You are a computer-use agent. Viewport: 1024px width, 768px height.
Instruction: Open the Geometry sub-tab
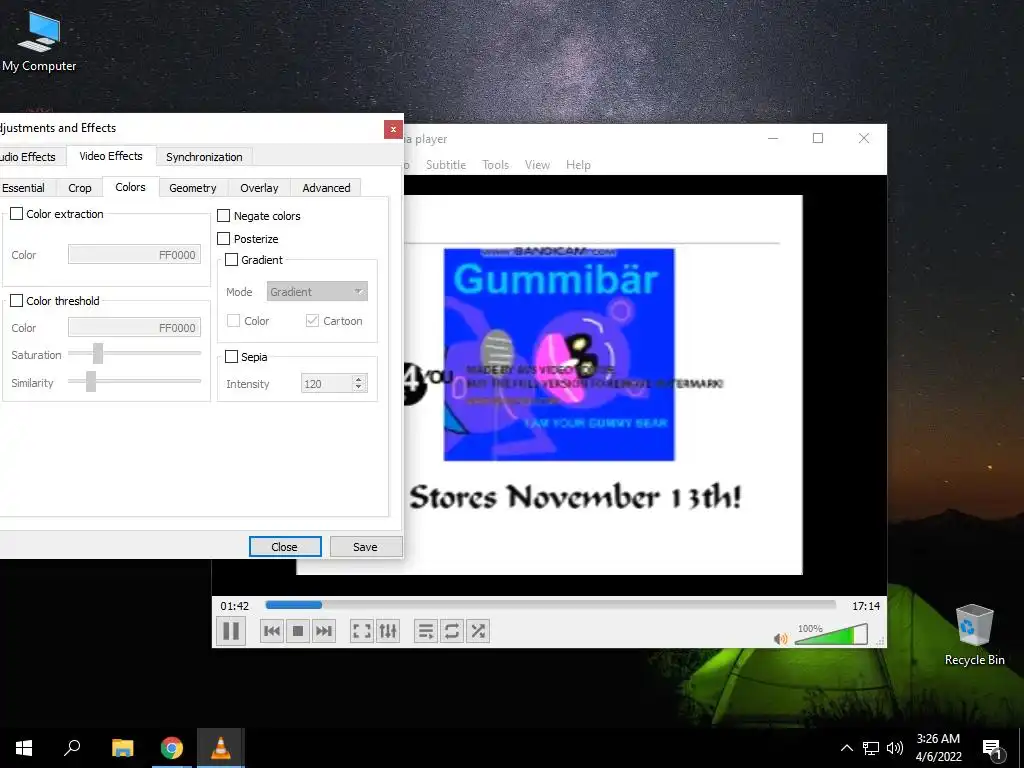click(x=193, y=187)
